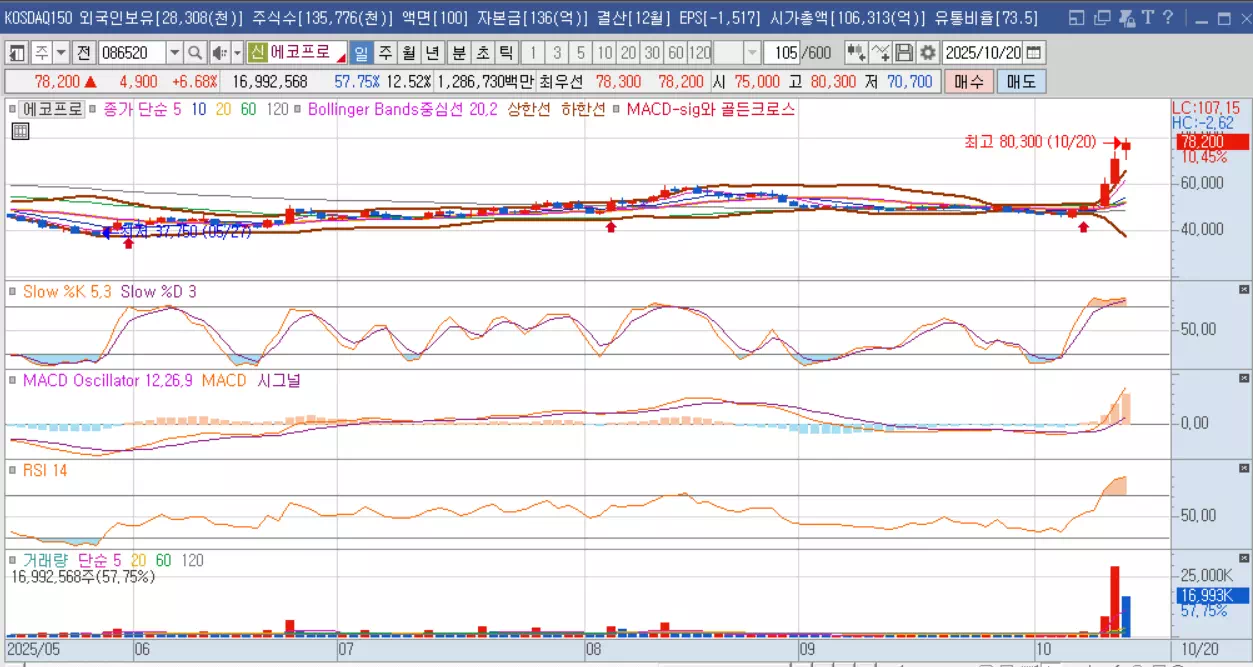Screen dimensions: 1253x667
Task: Switch to the 주 weekly chart period
Action: 385,53
